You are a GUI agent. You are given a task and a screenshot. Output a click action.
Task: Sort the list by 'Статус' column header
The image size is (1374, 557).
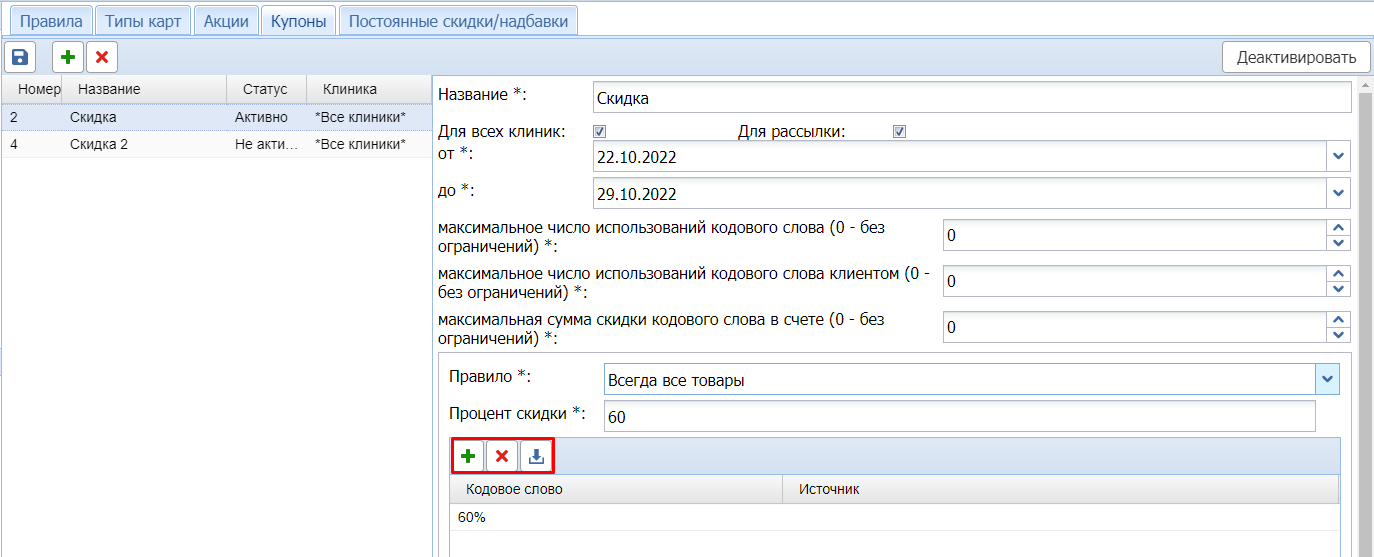click(x=265, y=90)
